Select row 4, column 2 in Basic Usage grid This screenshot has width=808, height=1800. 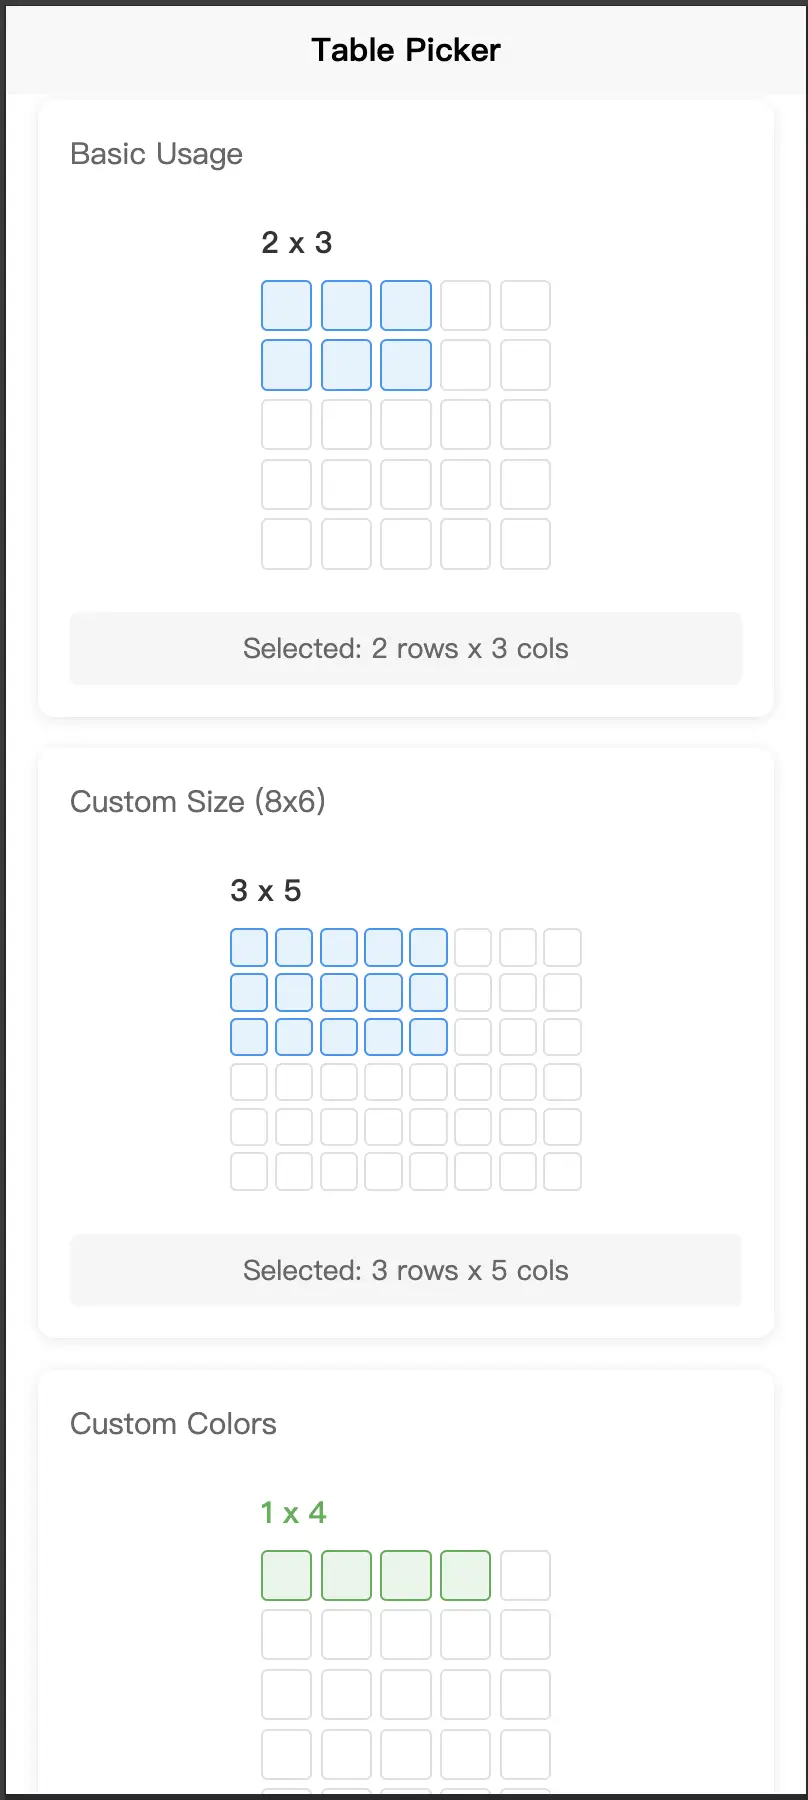346,484
